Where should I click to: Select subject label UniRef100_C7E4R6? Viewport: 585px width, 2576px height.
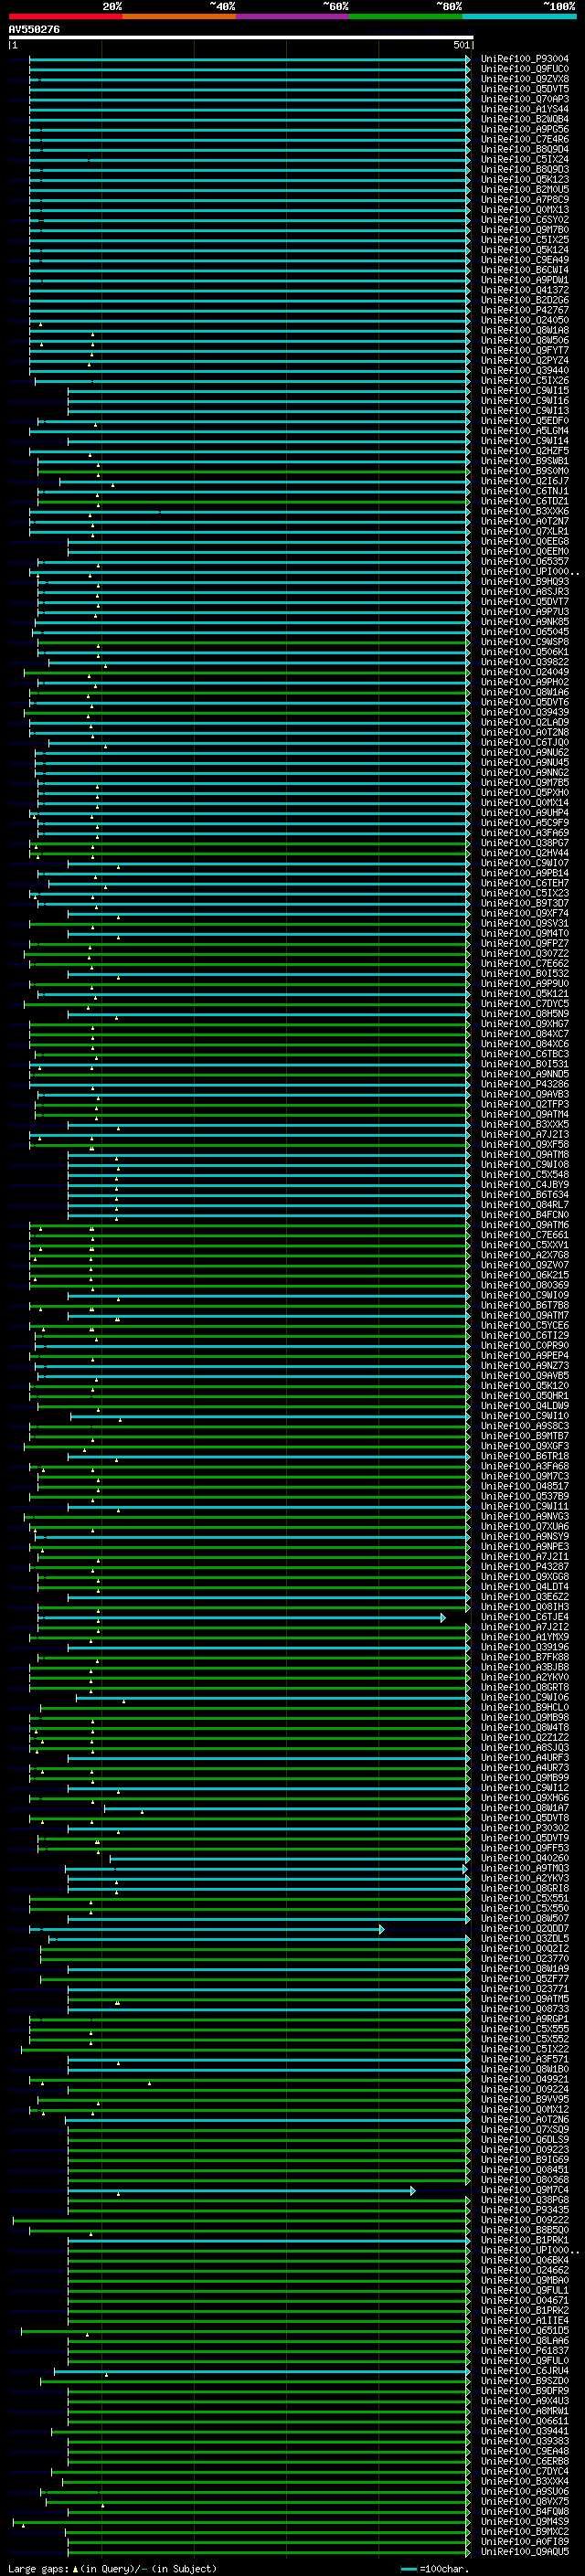[525, 139]
